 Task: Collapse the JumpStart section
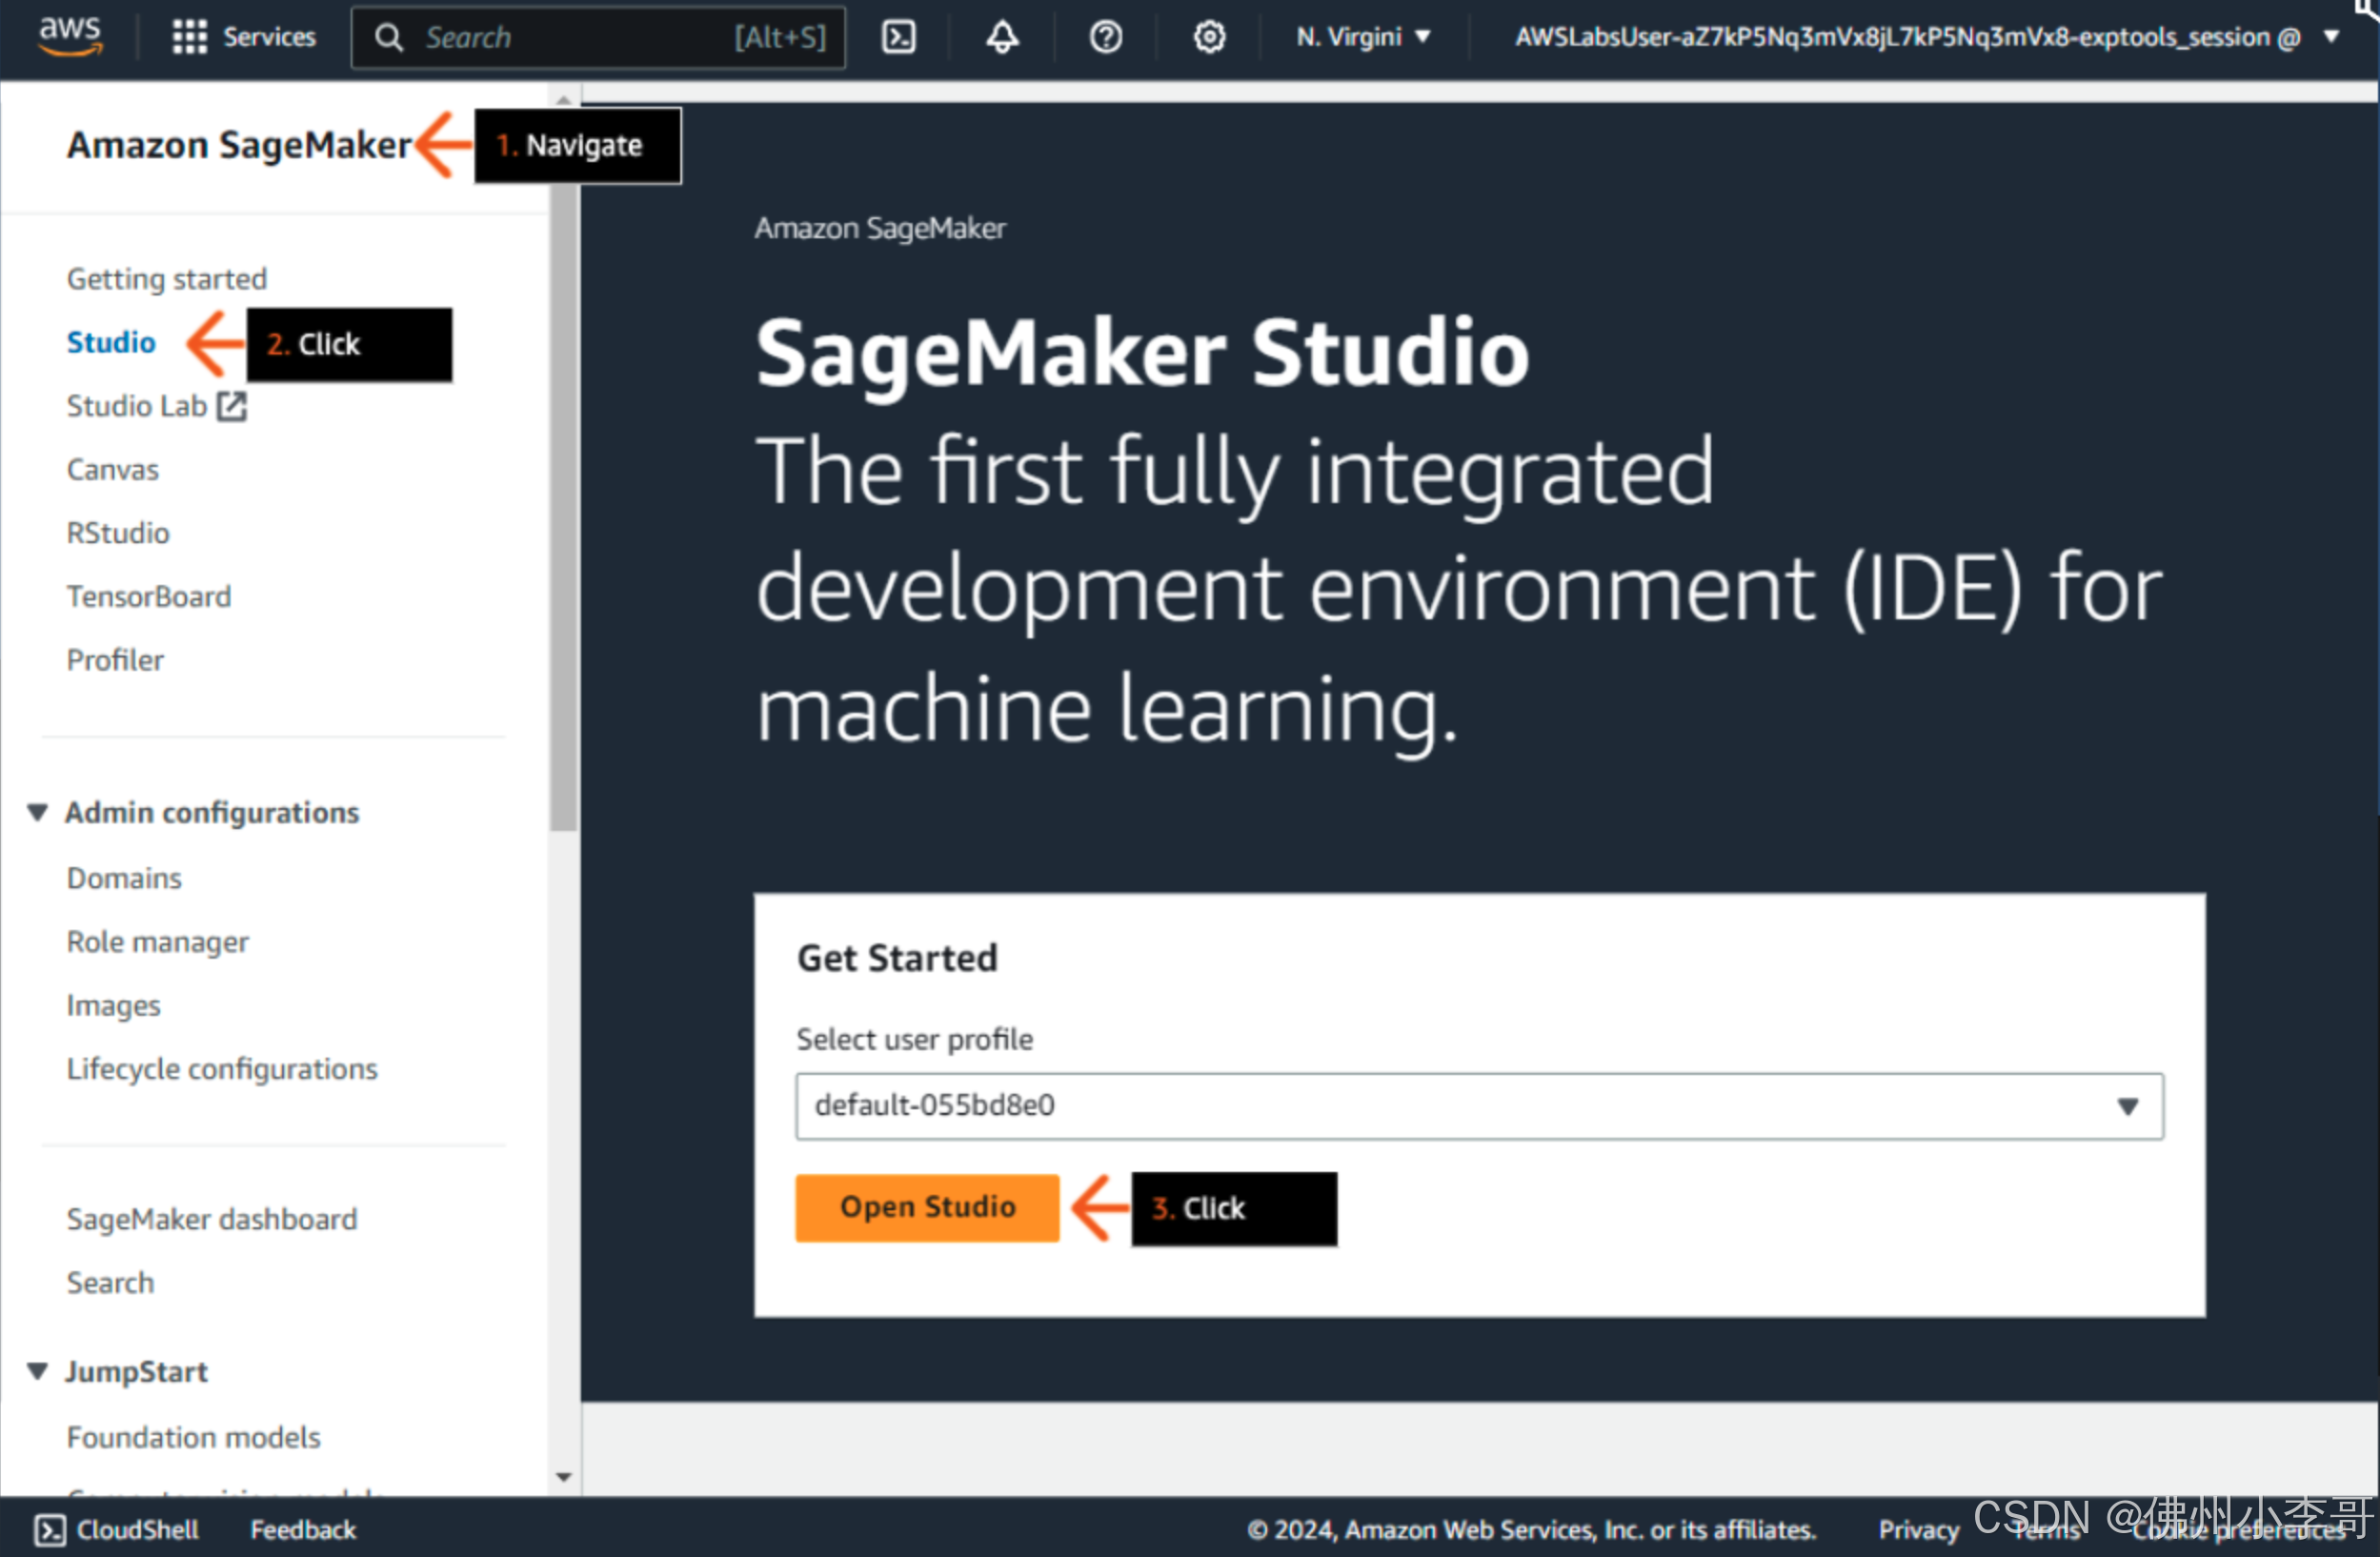(x=38, y=1371)
